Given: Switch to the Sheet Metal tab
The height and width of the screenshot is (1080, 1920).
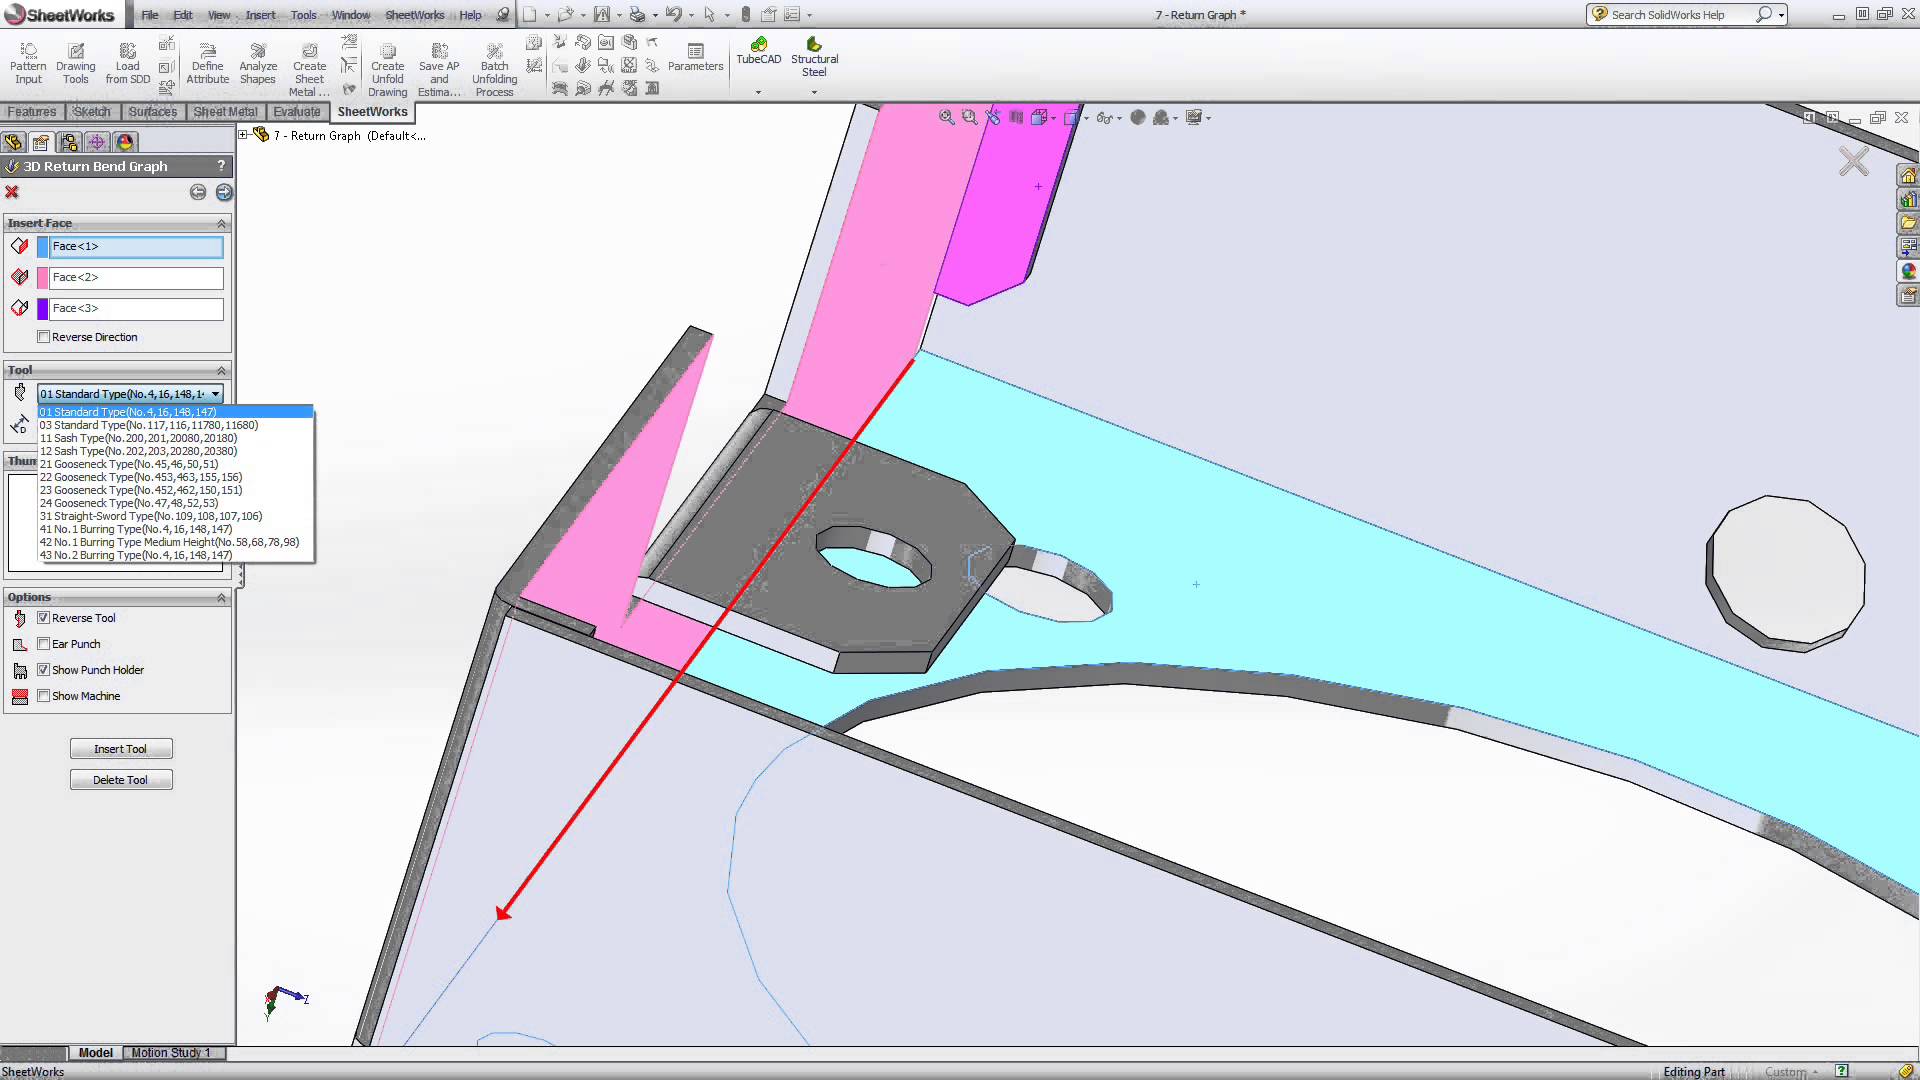Looking at the screenshot, I should [225, 112].
